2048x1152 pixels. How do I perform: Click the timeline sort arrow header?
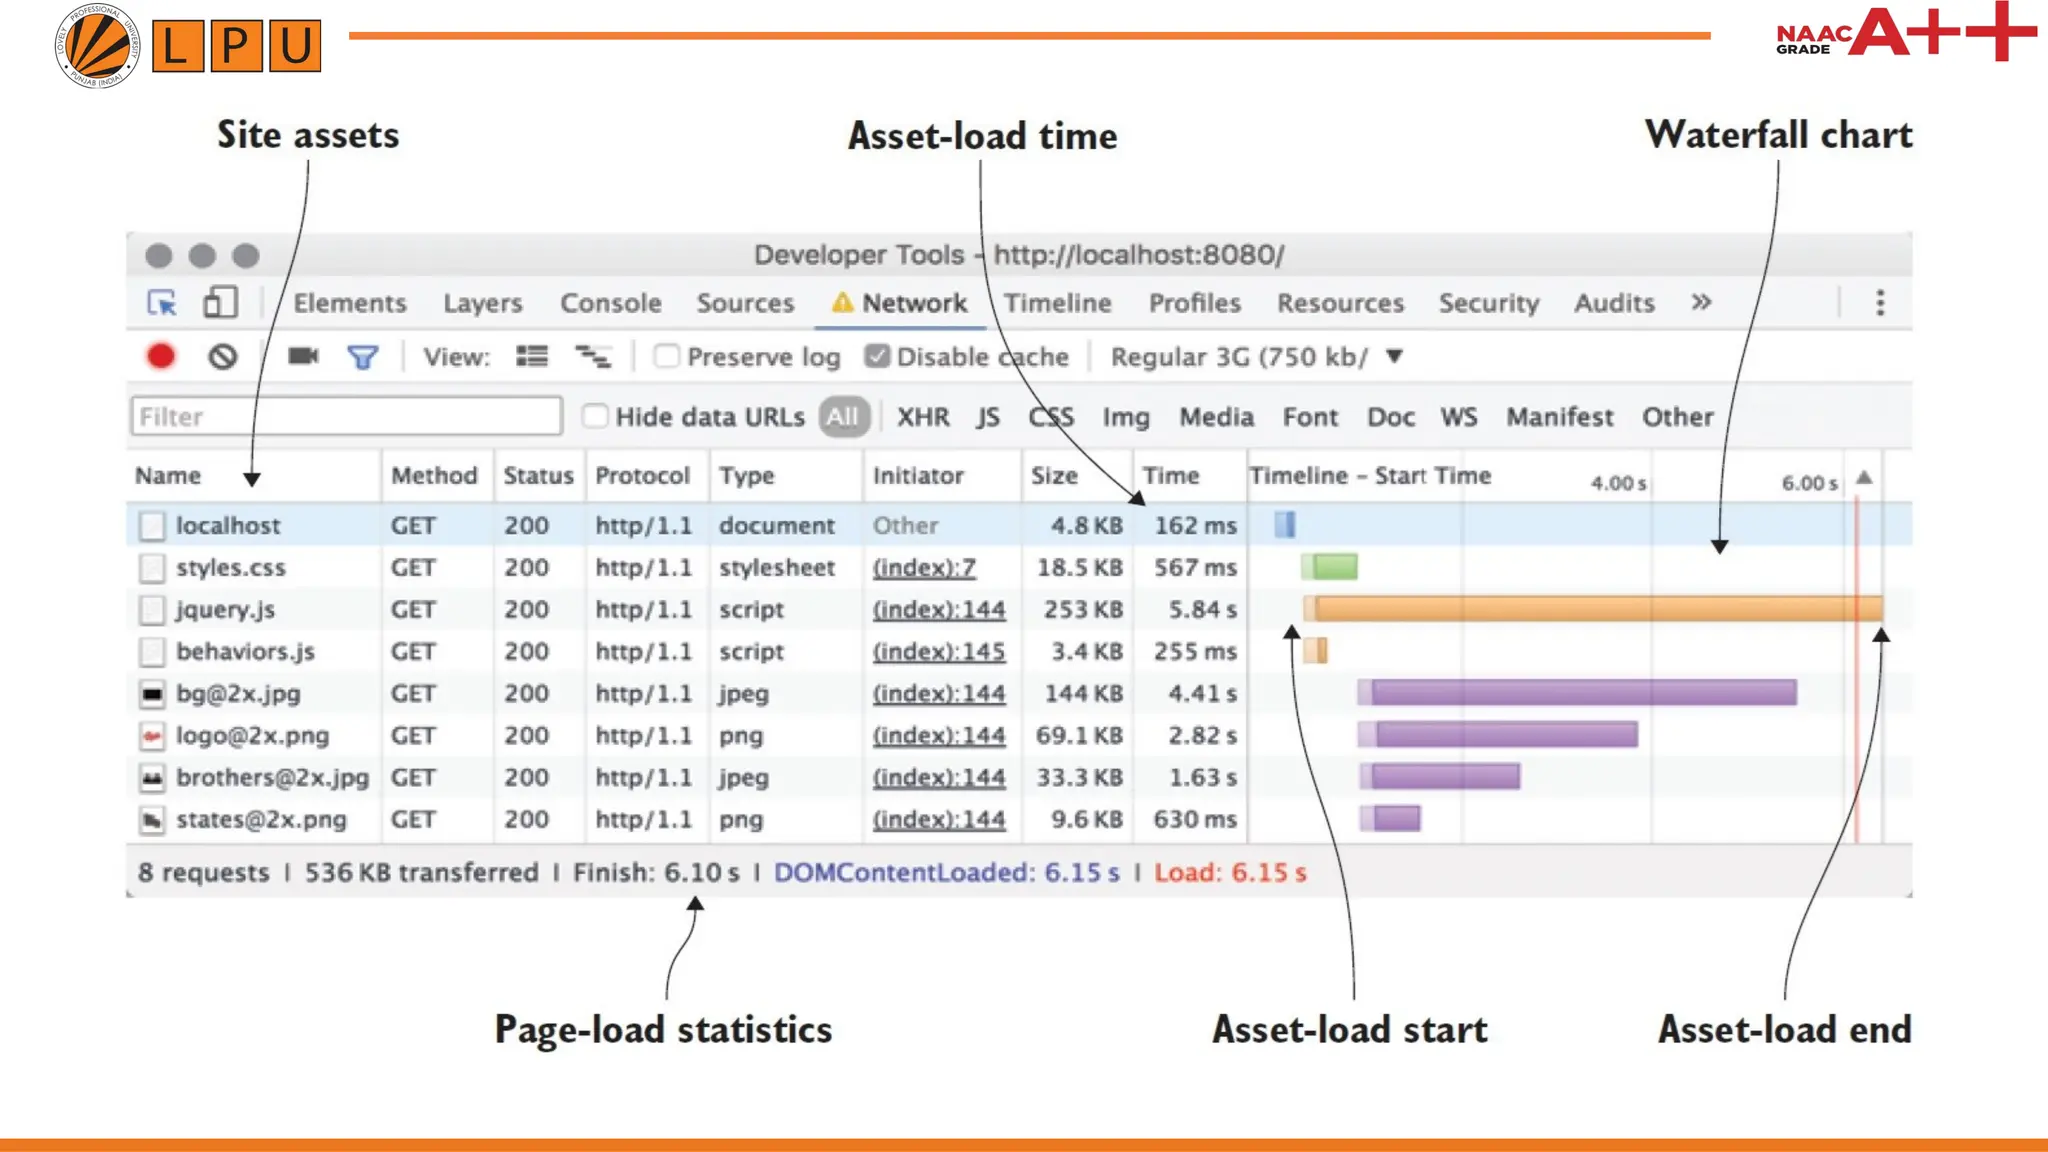pyautogui.click(x=1864, y=478)
